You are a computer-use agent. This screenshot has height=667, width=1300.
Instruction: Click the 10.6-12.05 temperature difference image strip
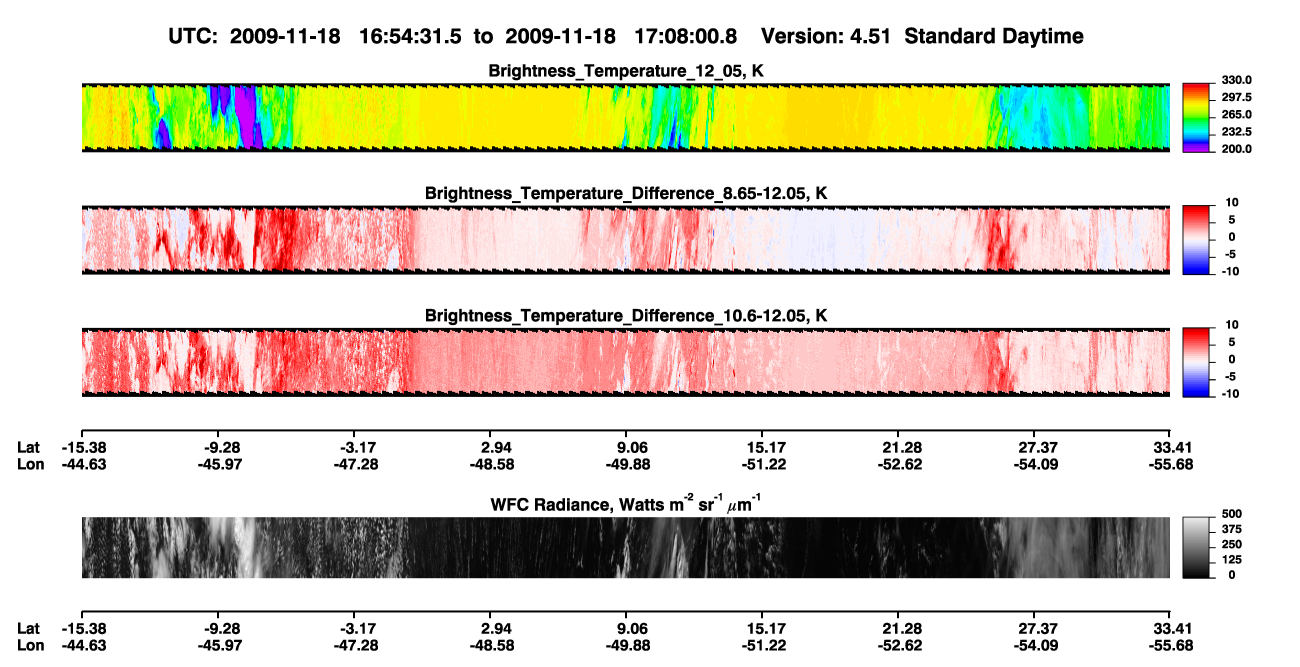[x=625, y=362]
